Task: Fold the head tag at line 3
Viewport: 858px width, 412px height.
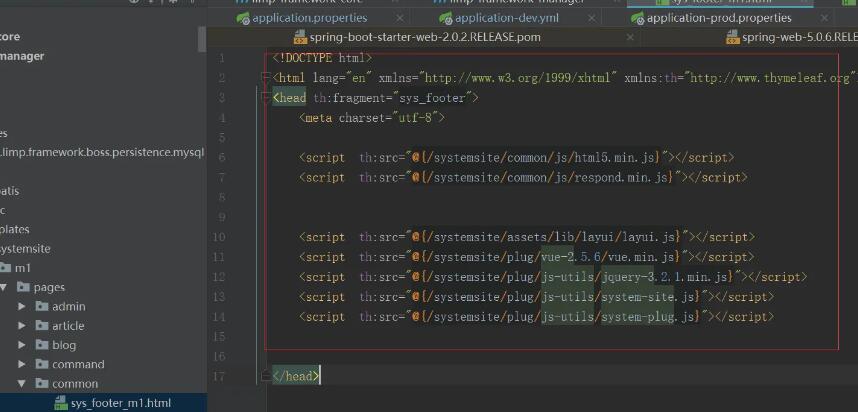Action: (266, 97)
